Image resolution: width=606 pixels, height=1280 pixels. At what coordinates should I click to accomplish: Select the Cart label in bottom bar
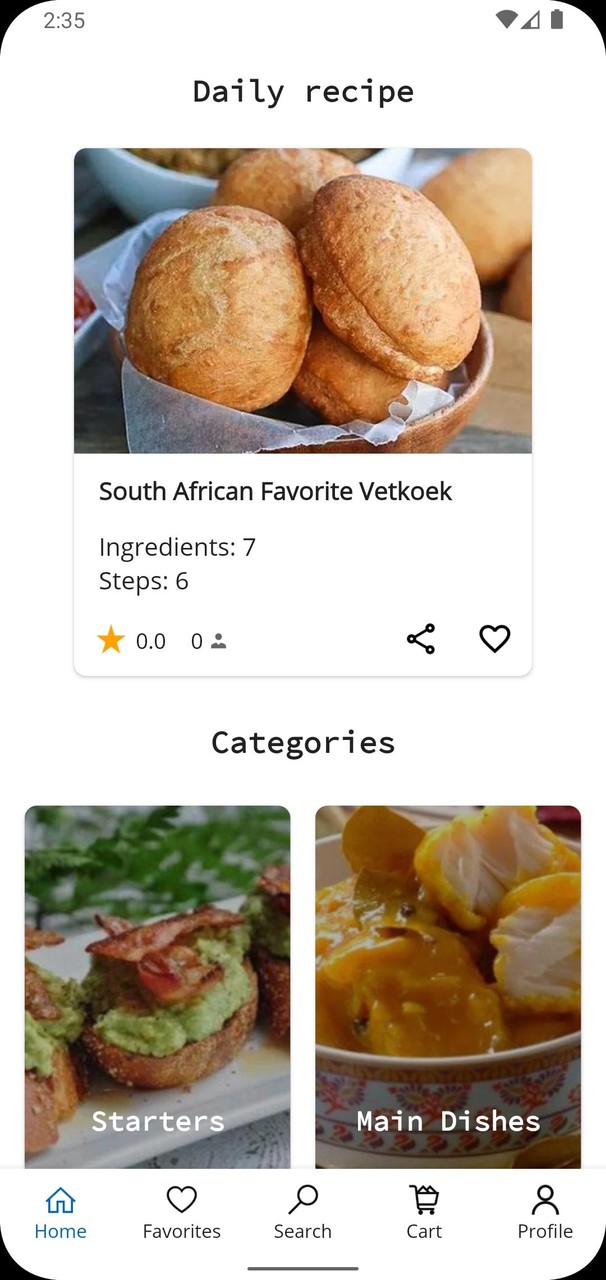[x=424, y=1231]
